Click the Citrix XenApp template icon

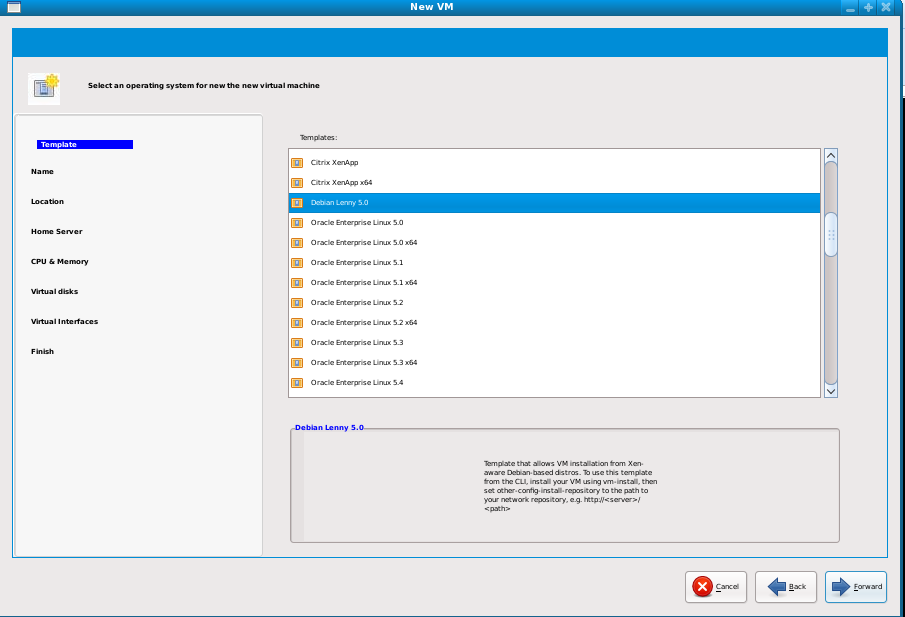pos(296,162)
